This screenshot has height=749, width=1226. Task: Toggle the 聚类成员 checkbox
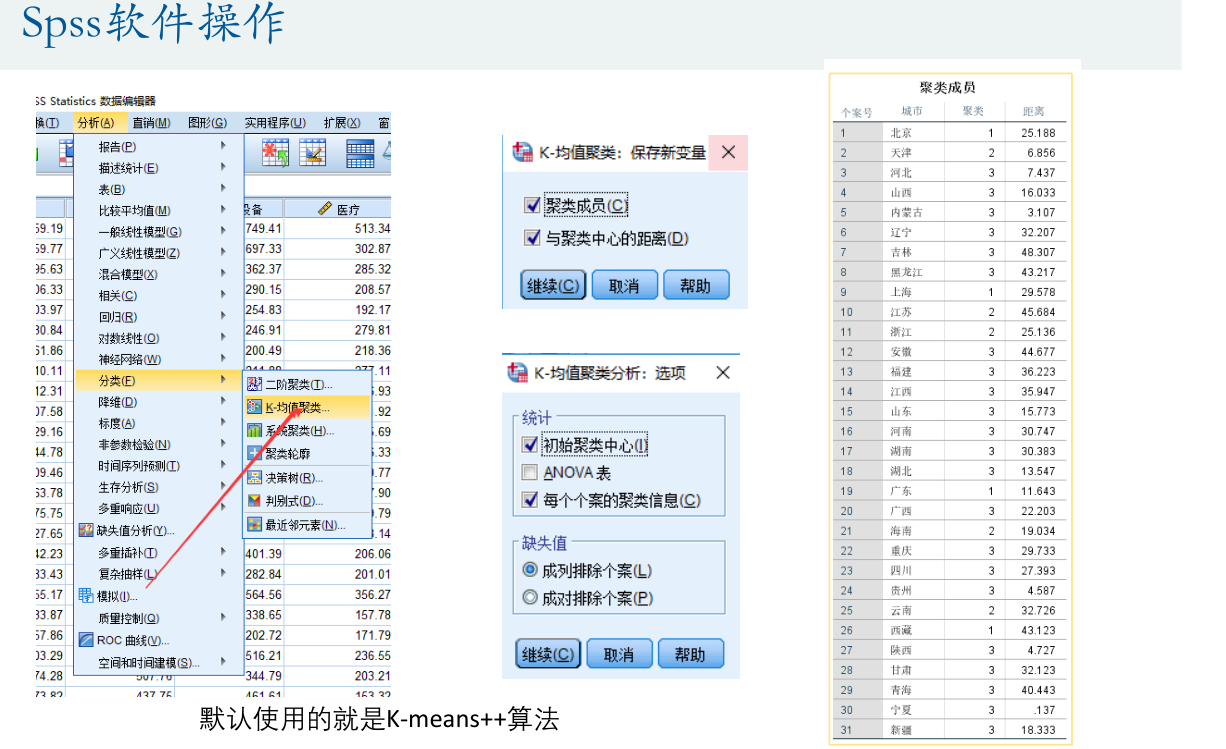532,205
